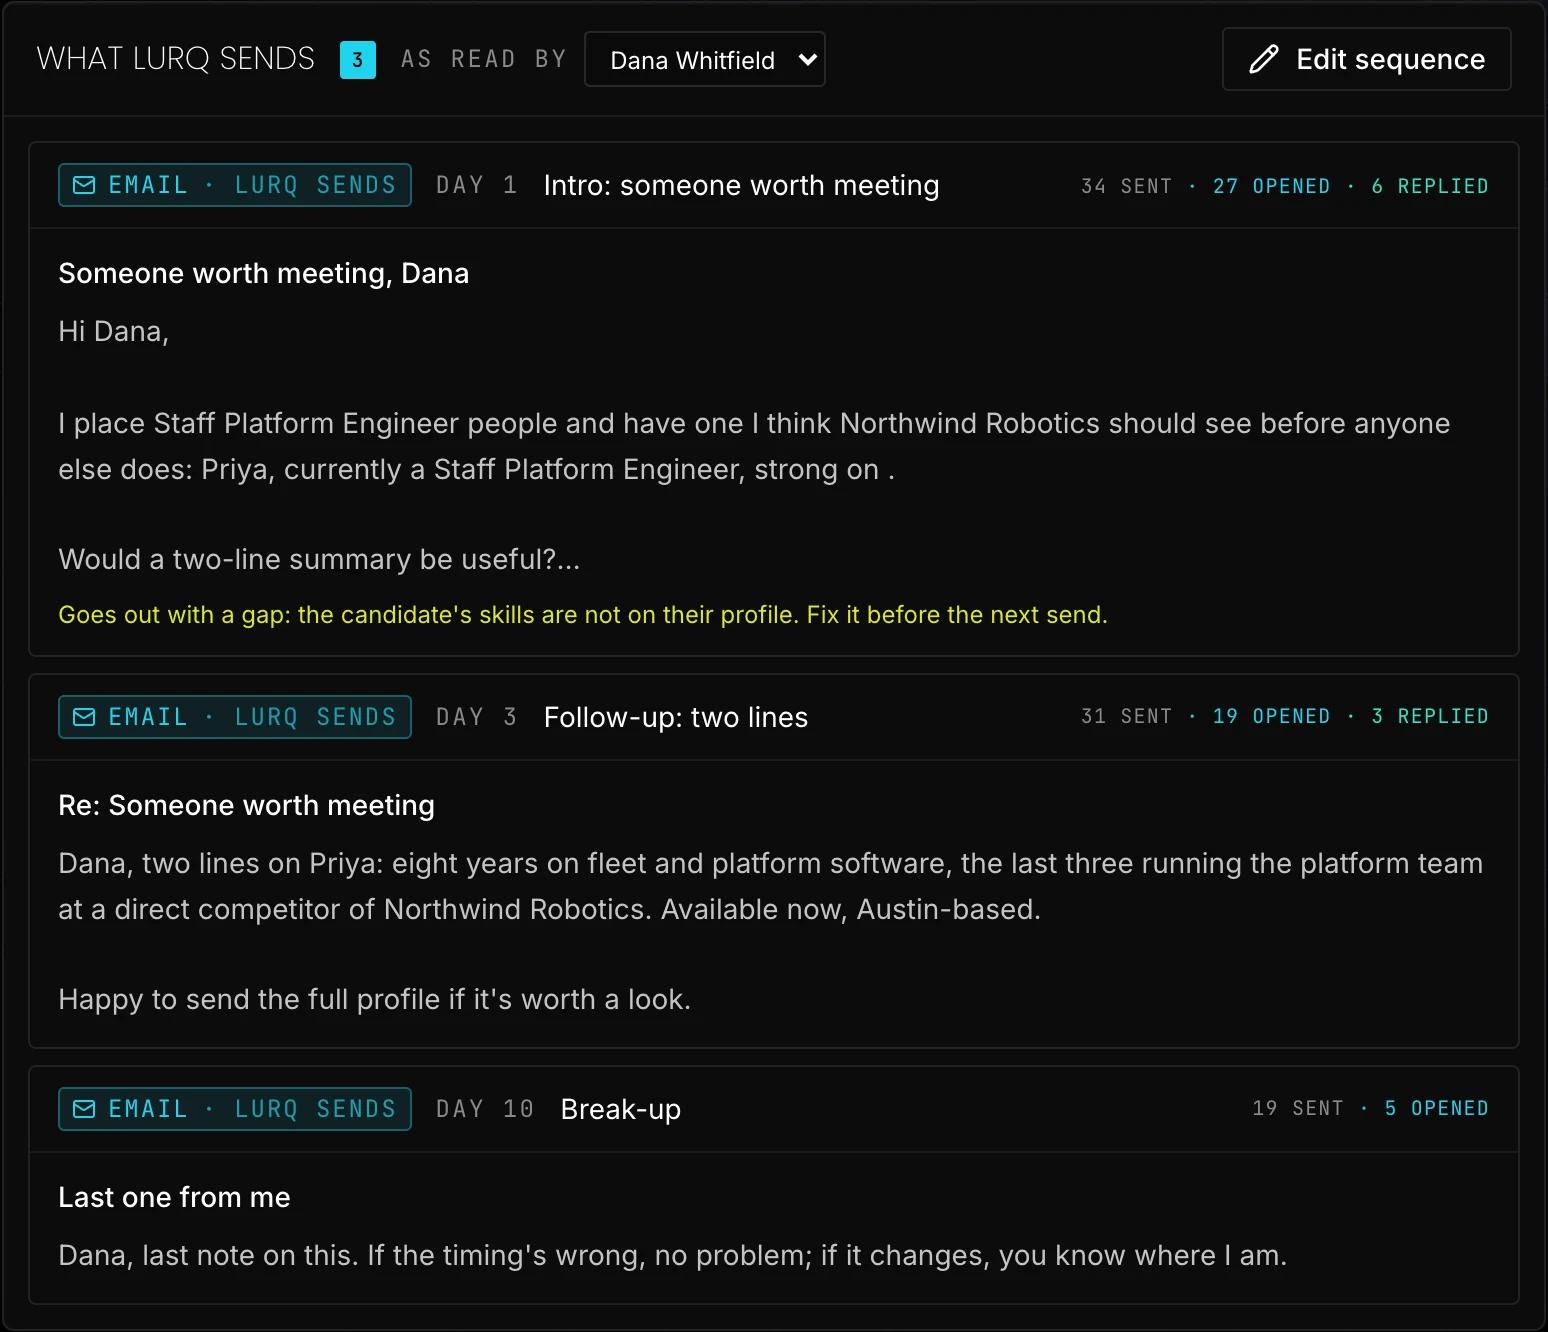This screenshot has width=1548, height=1332.
Task: Click the 'DAY 3' label
Action: pyautogui.click(x=476, y=717)
